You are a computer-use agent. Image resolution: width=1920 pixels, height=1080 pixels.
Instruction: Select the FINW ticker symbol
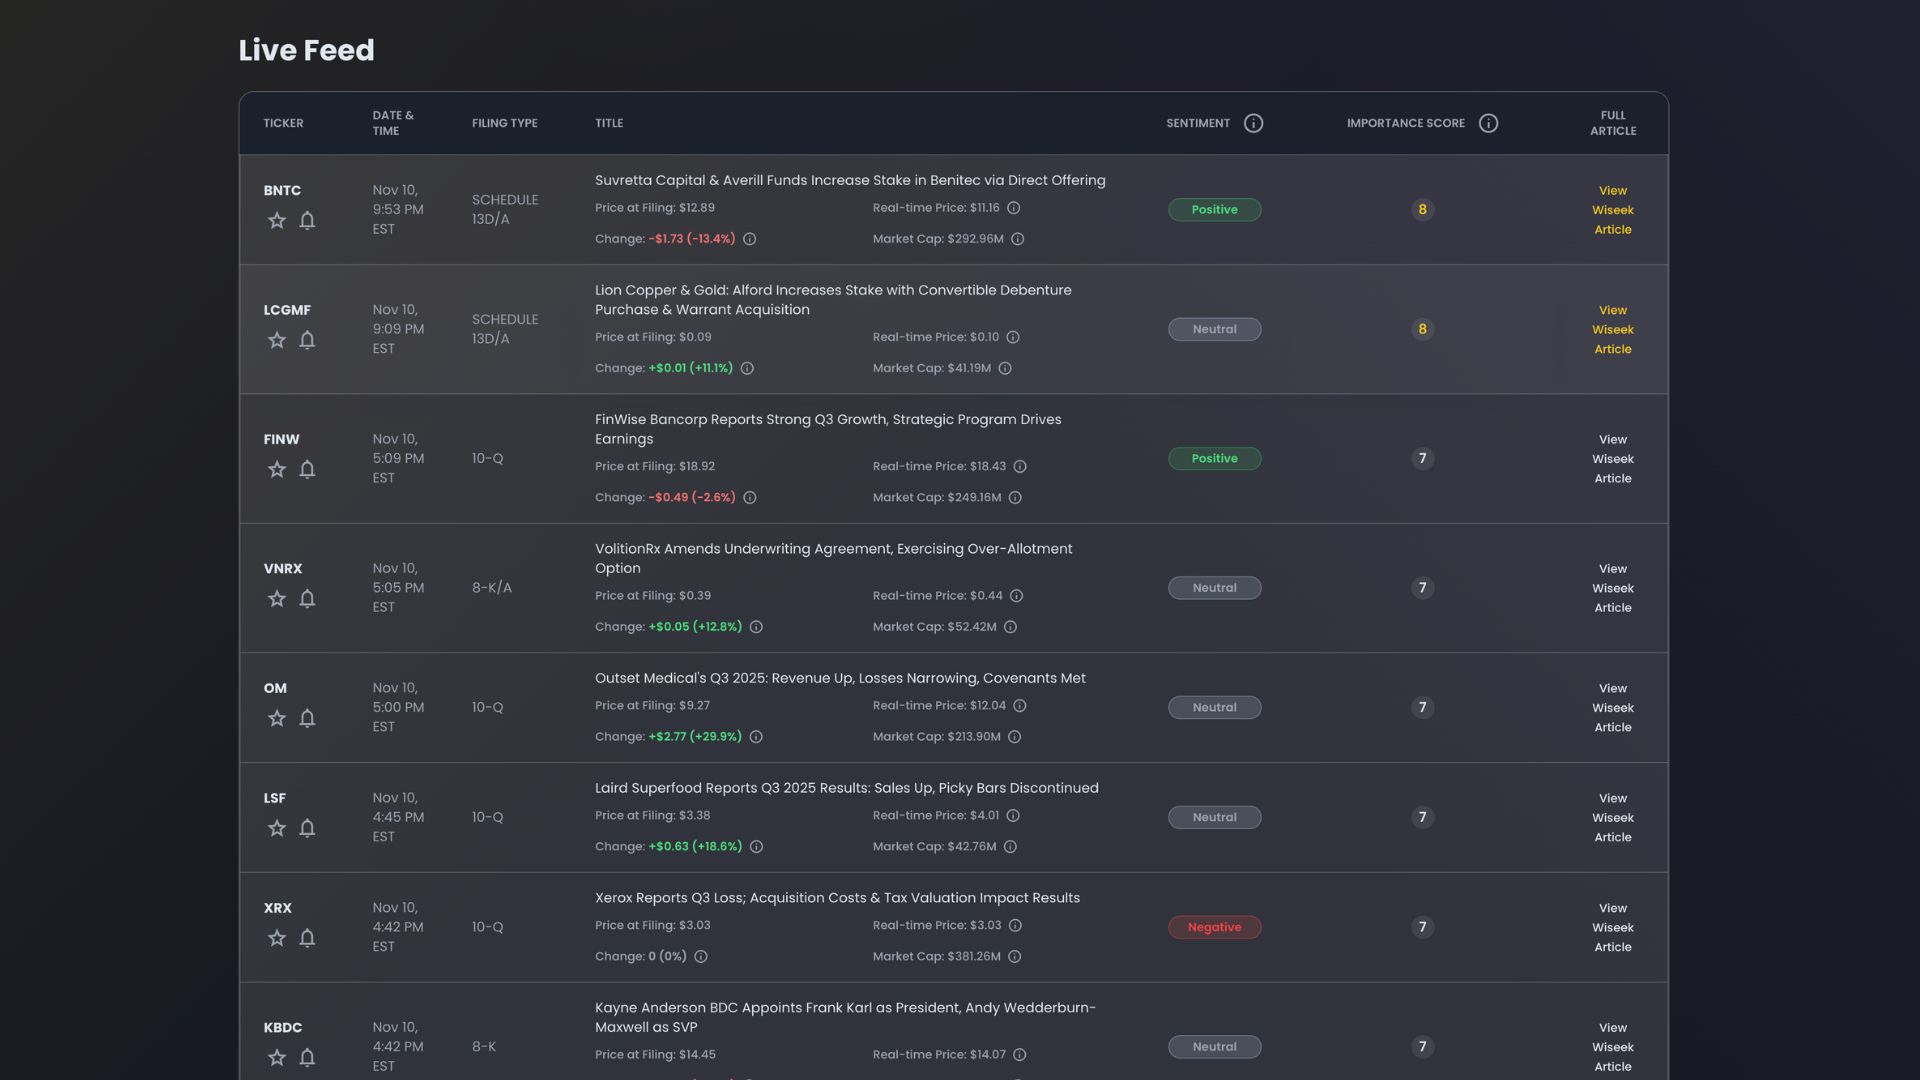tap(282, 439)
